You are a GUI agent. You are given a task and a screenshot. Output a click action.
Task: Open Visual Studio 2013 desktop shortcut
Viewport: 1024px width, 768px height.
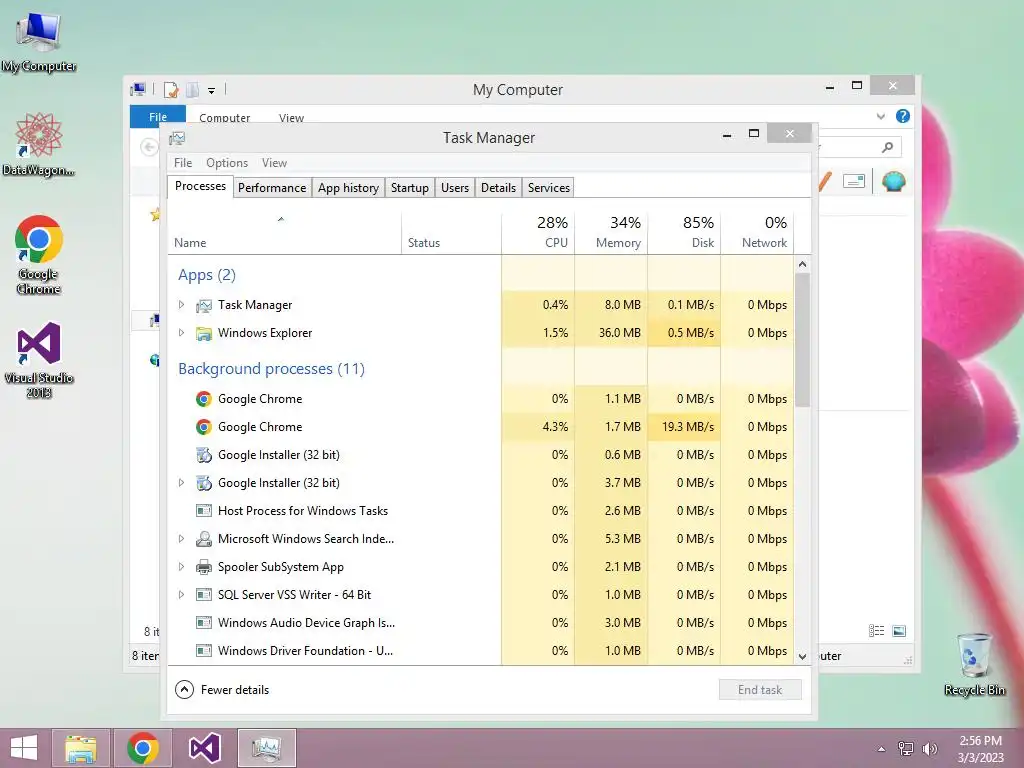pyautogui.click(x=39, y=359)
